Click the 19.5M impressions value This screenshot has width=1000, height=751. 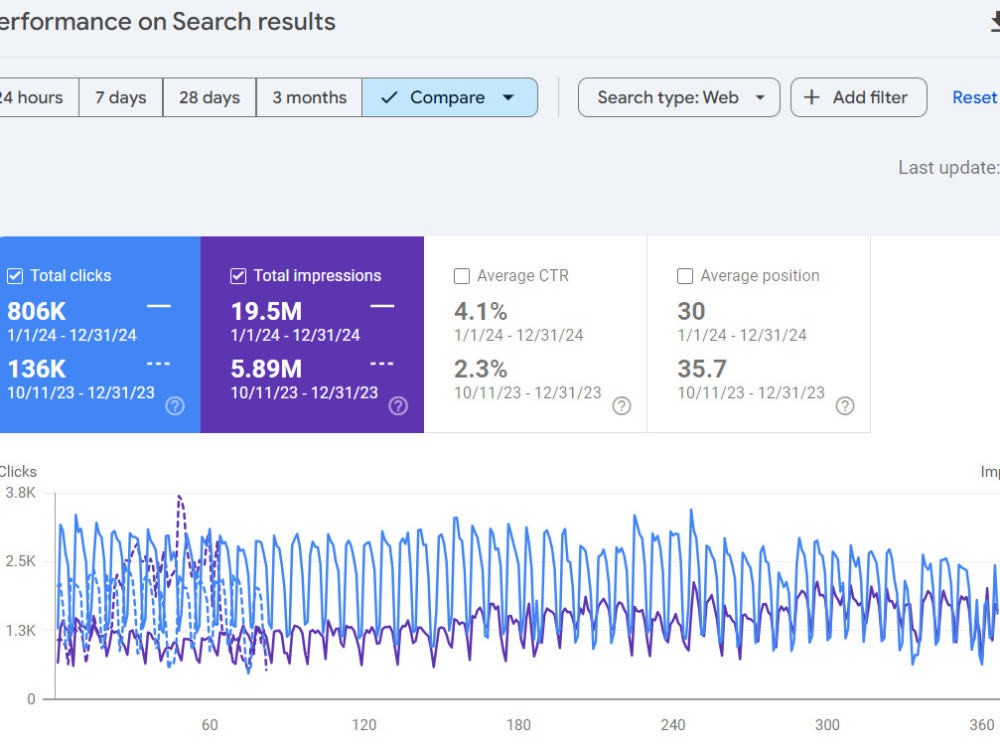click(x=266, y=312)
